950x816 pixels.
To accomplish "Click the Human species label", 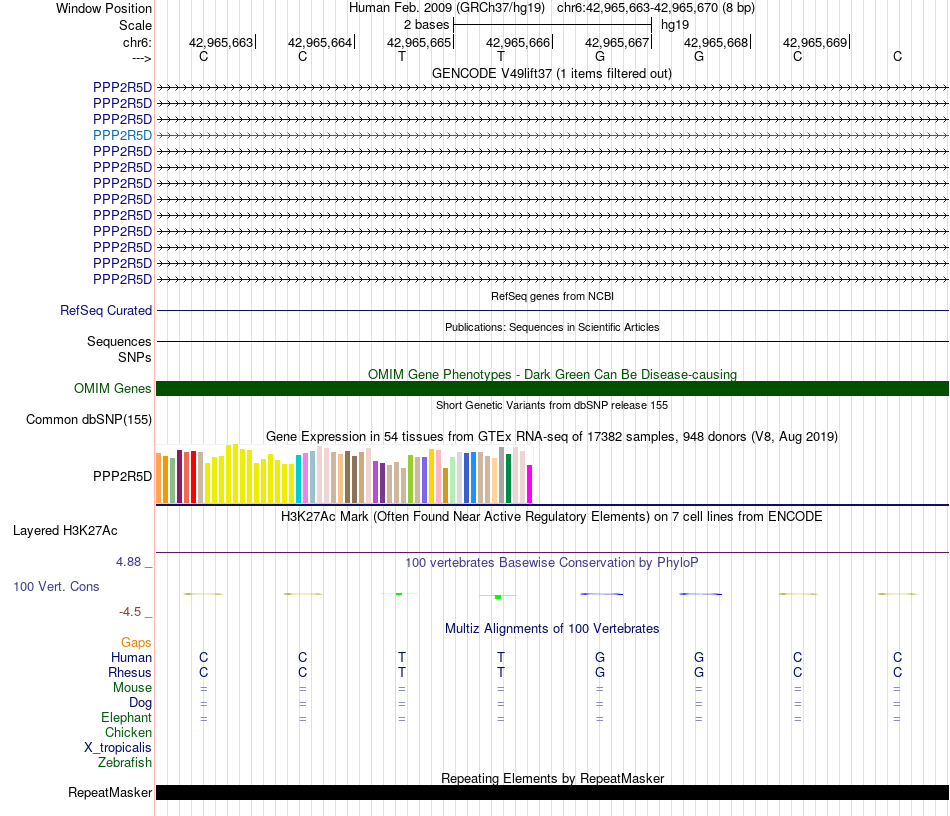I will pos(131,657).
